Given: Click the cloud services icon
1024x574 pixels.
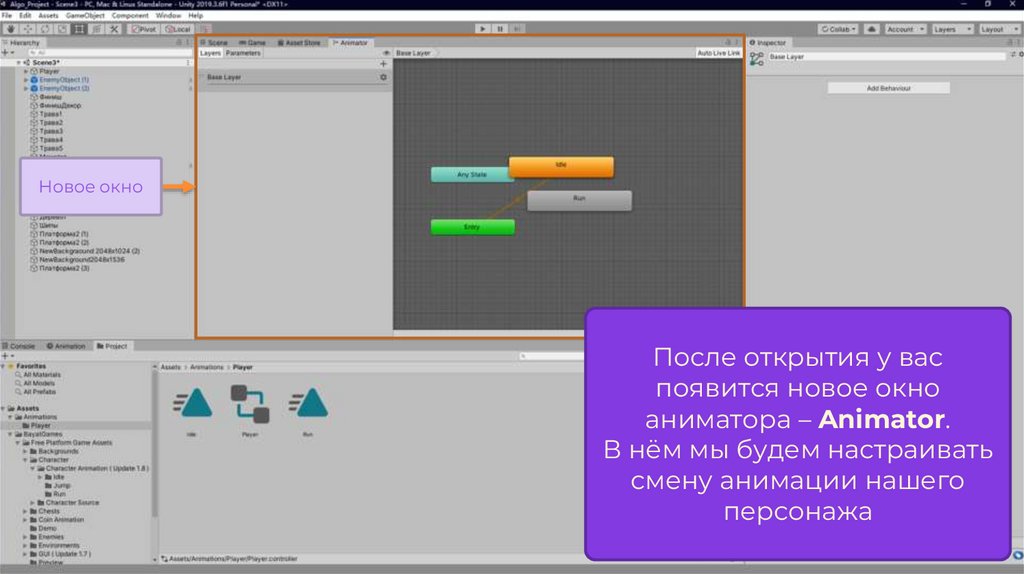Looking at the screenshot, I should point(872,29).
